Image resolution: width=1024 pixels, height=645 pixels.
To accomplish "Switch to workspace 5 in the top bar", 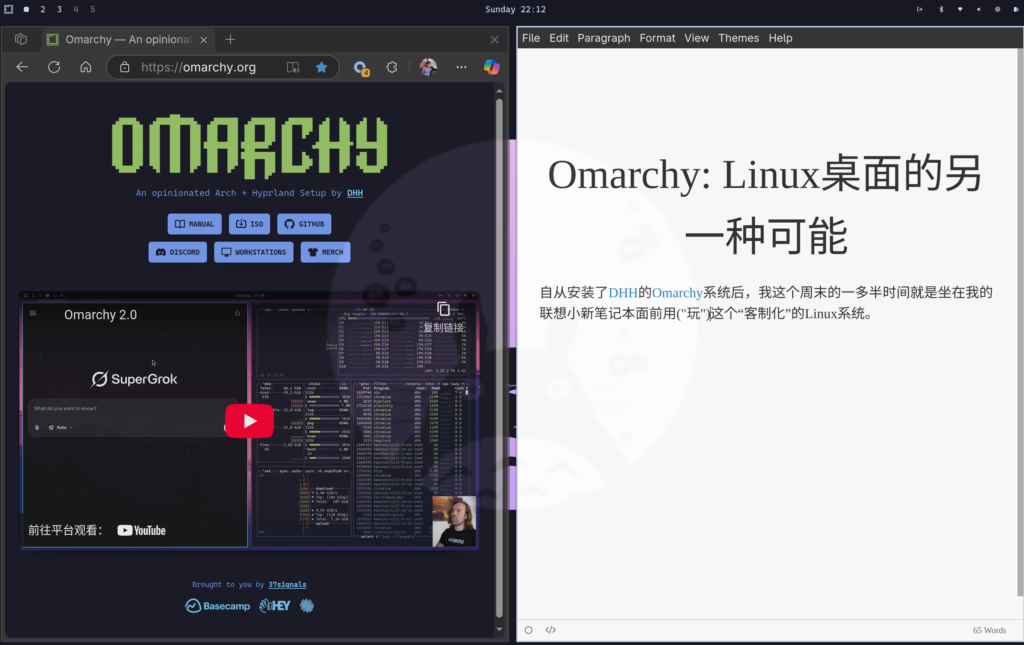I will coord(93,9).
